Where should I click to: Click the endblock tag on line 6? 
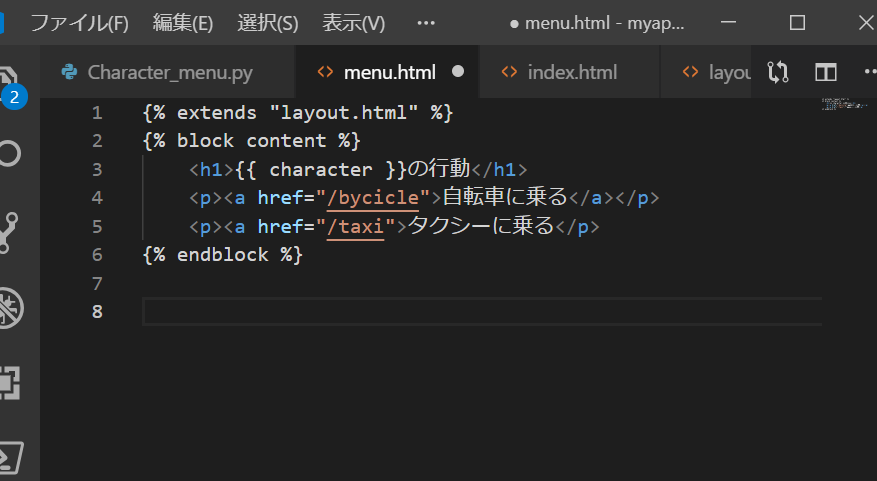click(223, 255)
